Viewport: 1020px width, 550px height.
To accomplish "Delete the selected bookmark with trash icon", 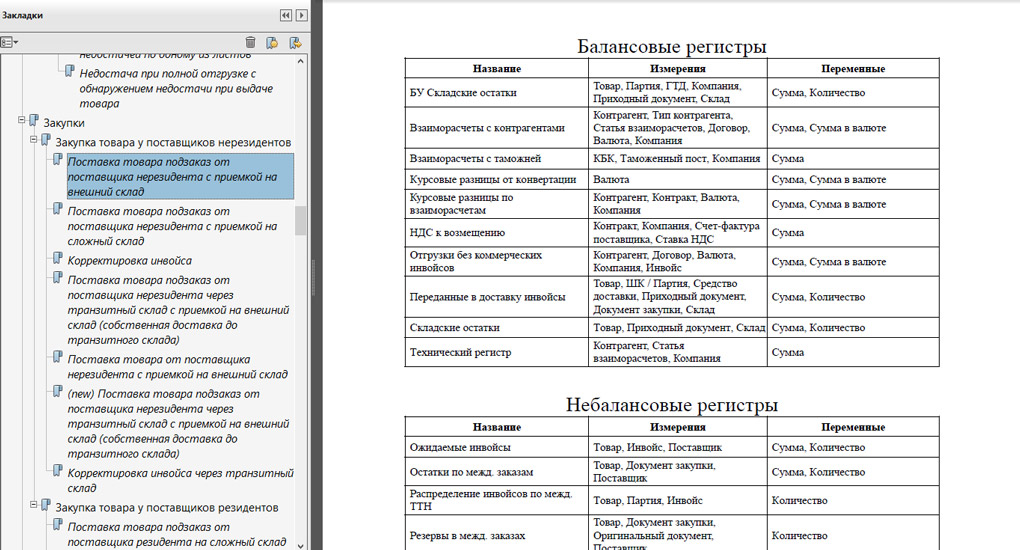I will (250, 42).
